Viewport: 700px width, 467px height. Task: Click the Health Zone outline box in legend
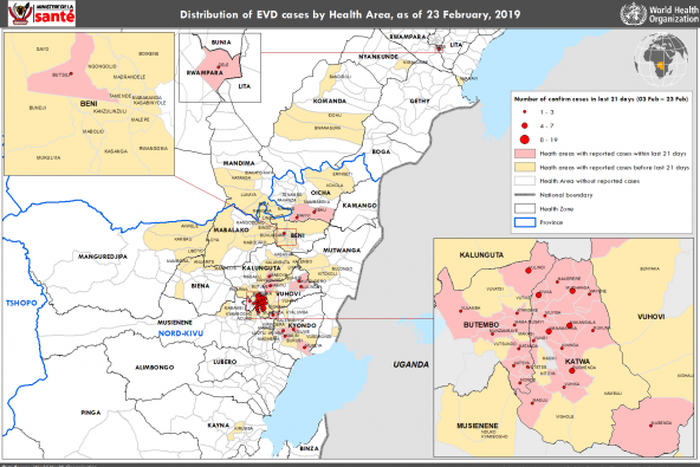[x=524, y=207]
